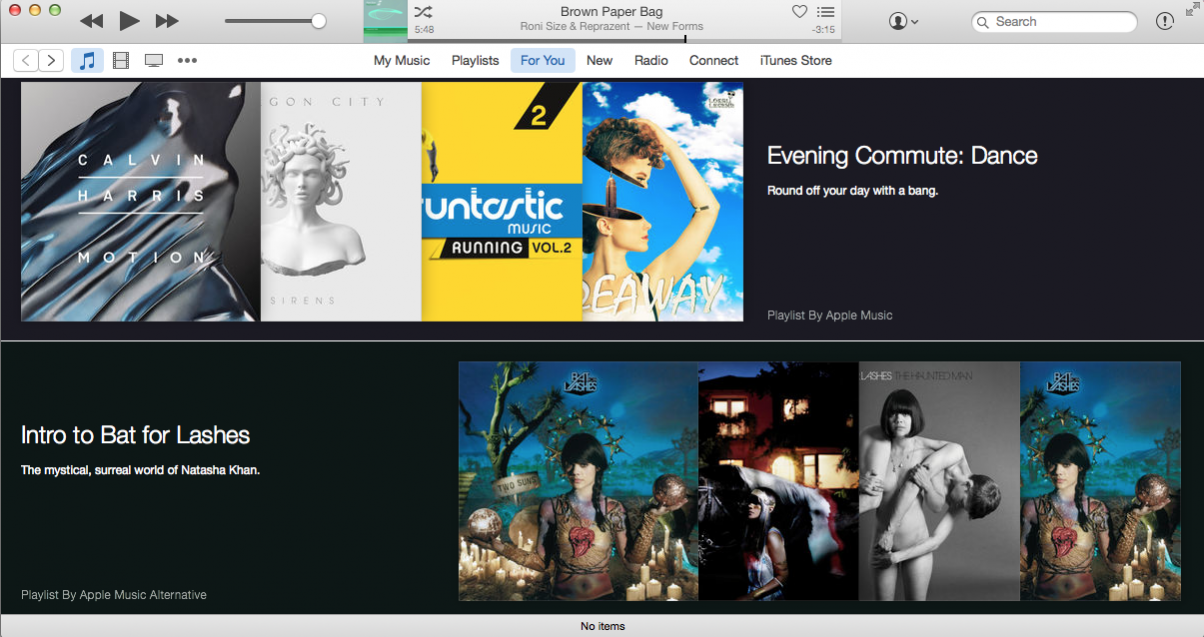Viewport: 1204px width, 637px height.
Task: Open the more media ellipsis menu
Action: coord(187,61)
